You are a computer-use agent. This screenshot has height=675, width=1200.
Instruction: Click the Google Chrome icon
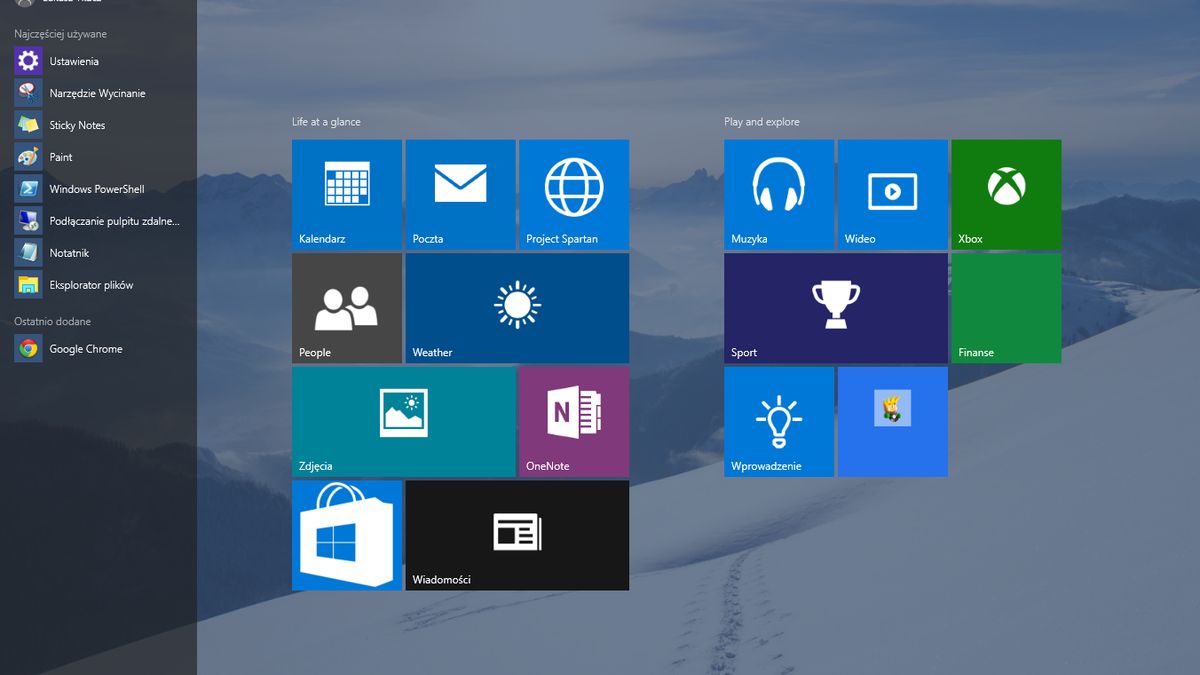click(x=28, y=349)
